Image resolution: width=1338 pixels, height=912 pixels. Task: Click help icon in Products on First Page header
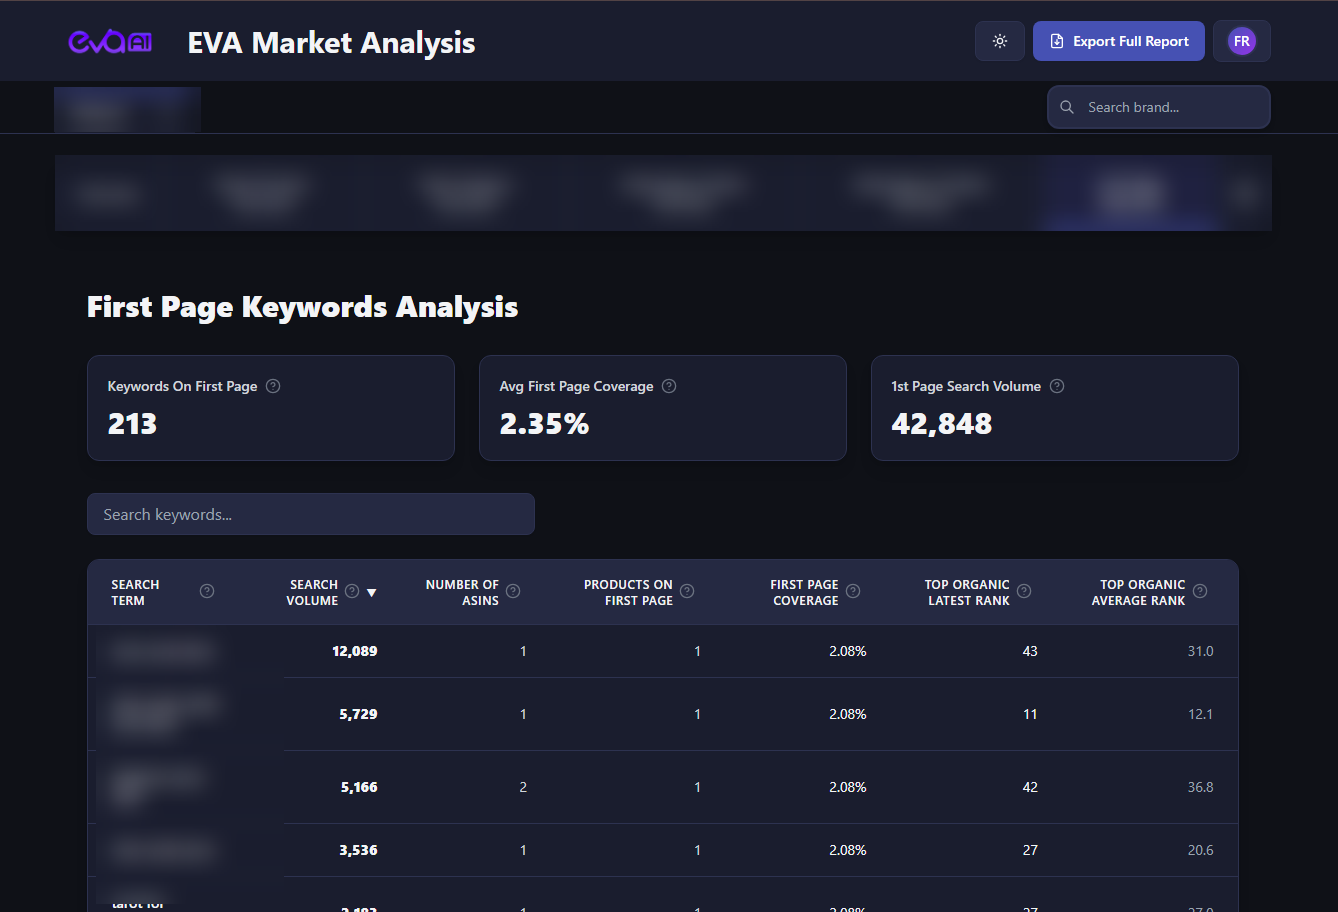point(687,591)
